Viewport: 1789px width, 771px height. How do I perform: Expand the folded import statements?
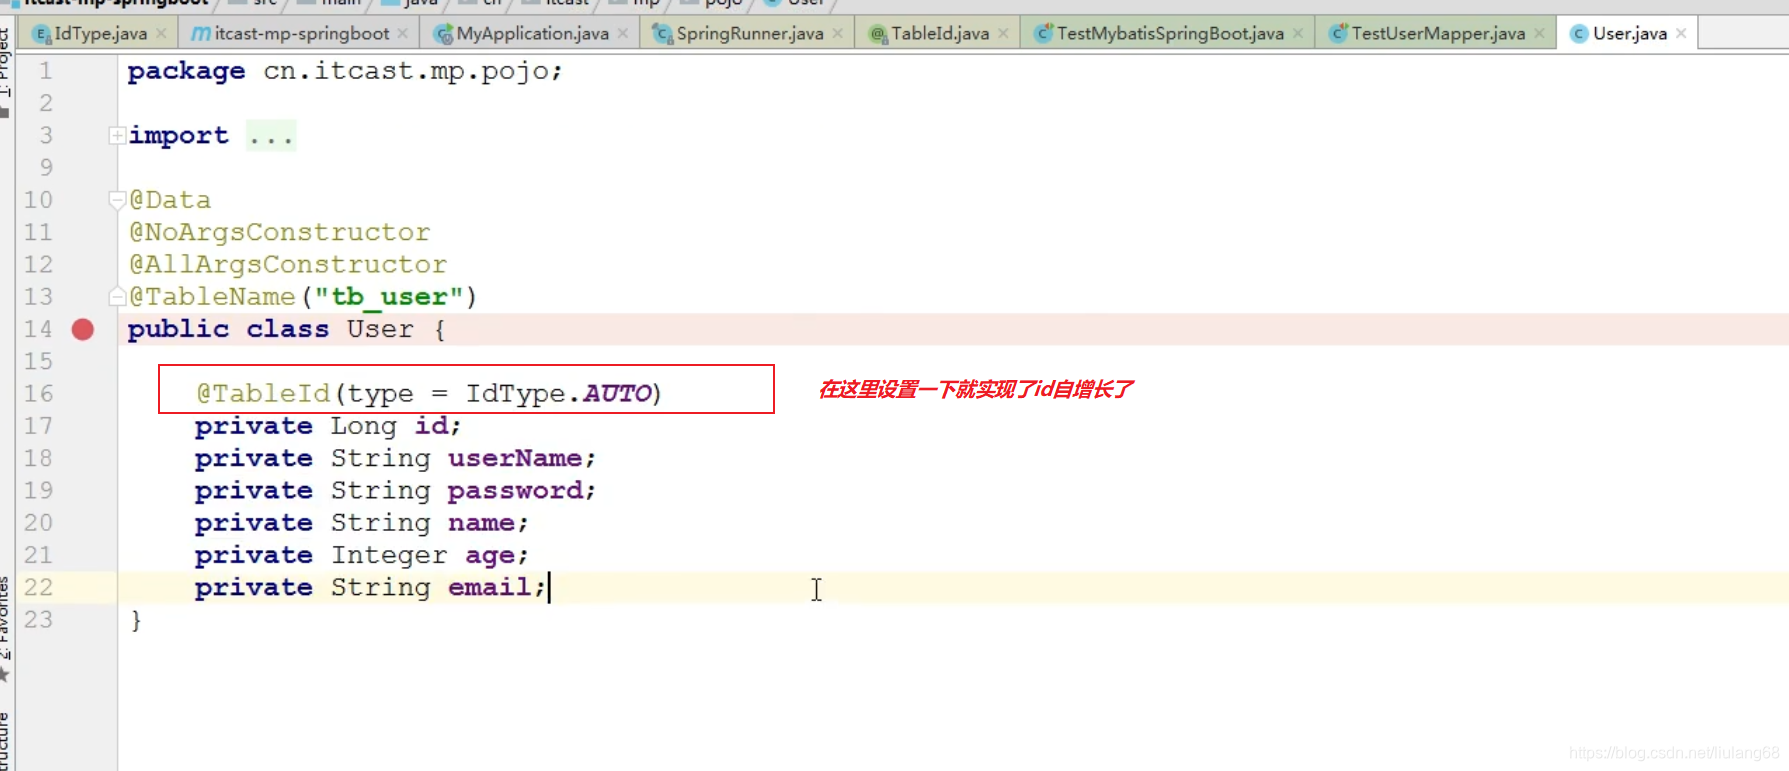pyautogui.click(x=117, y=135)
